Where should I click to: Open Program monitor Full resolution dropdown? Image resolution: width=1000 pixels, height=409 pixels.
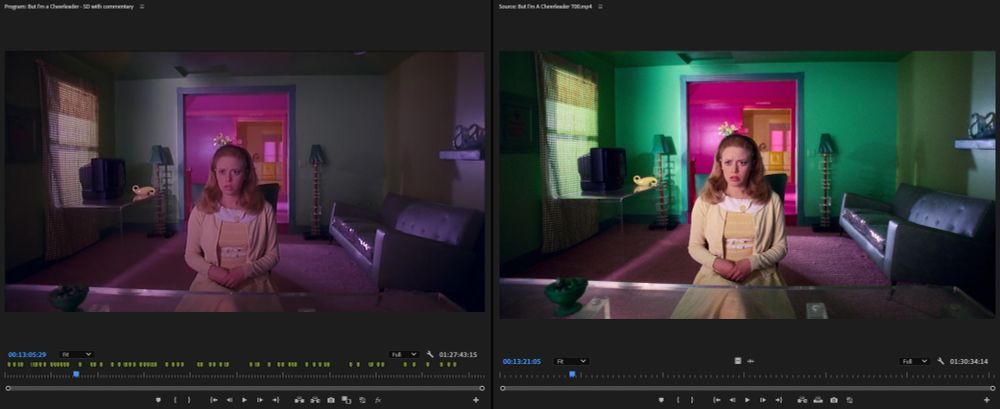pyautogui.click(x=404, y=354)
